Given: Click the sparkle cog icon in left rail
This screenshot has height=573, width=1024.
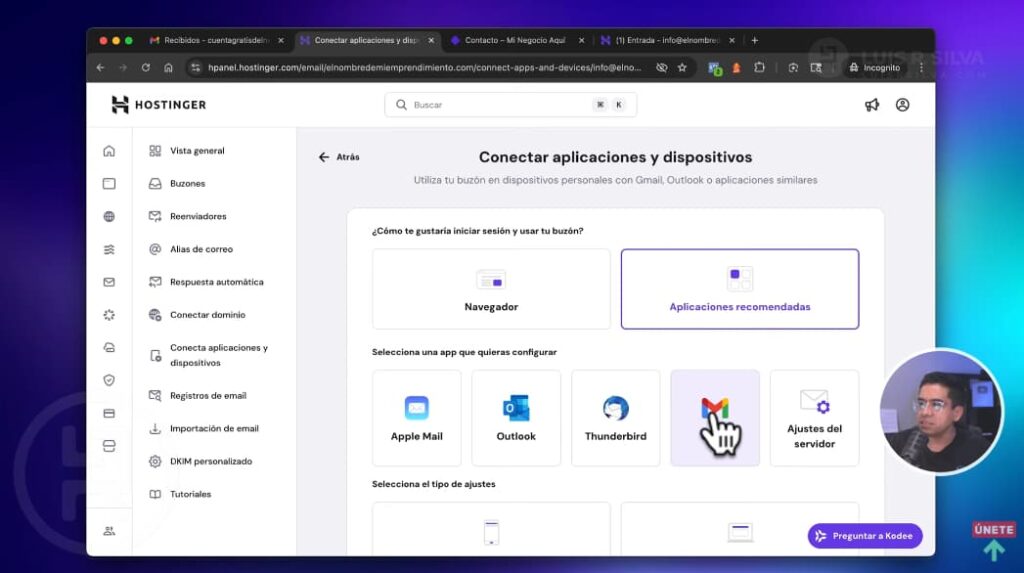Looking at the screenshot, I should [x=109, y=315].
